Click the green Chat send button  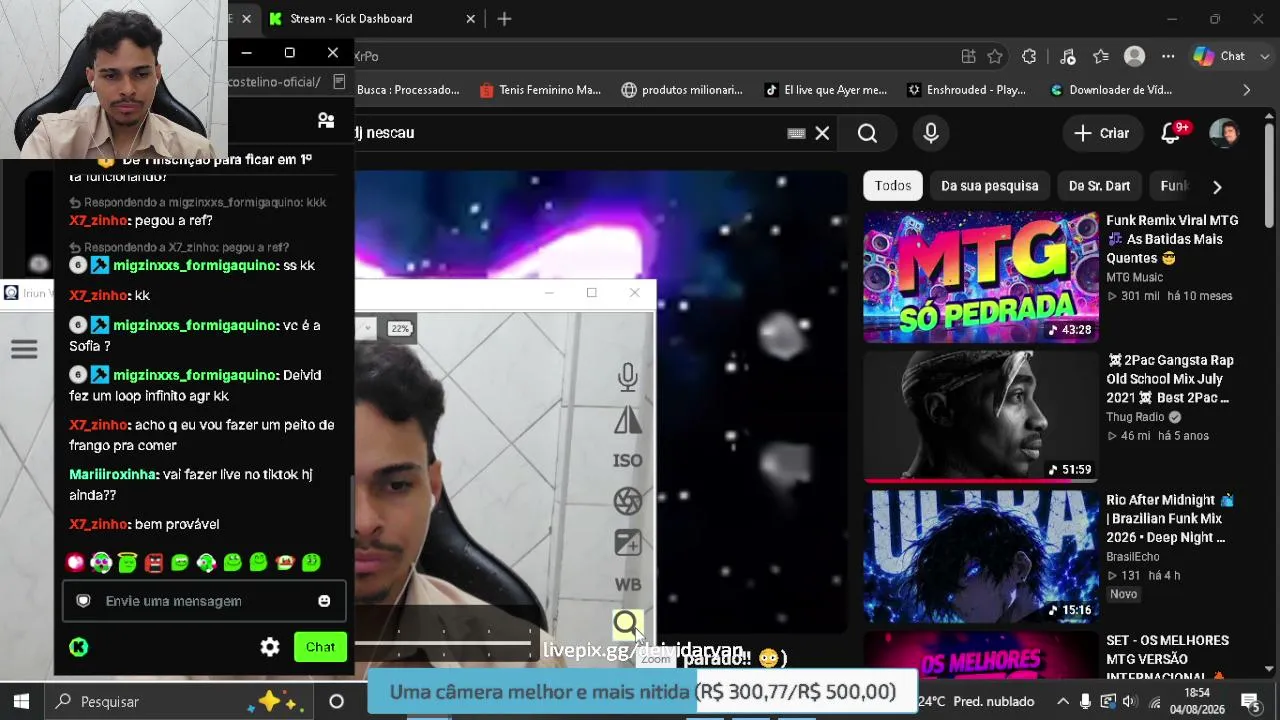click(320, 647)
